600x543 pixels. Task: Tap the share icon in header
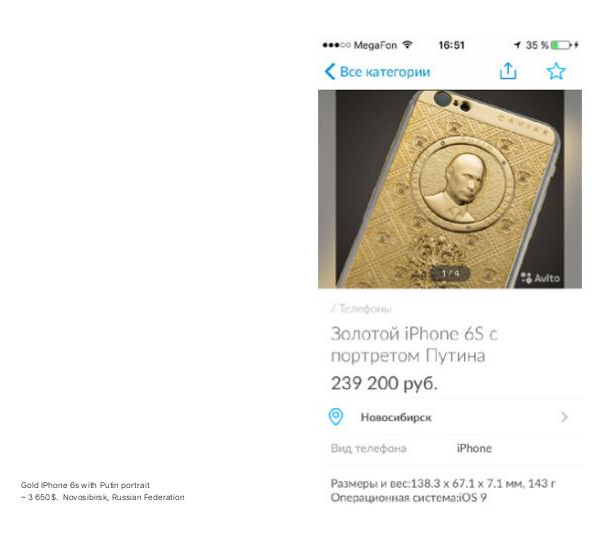tap(508, 71)
